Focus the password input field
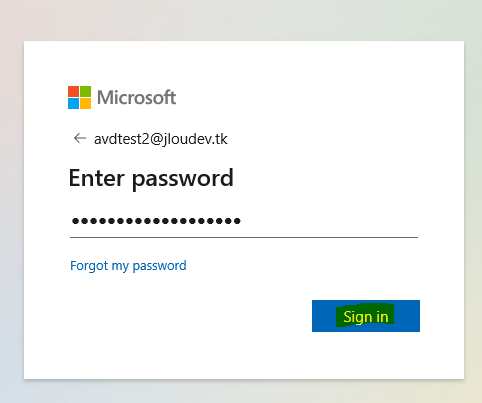The width and height of the screenshot is (482, 403). coord(244,221)
